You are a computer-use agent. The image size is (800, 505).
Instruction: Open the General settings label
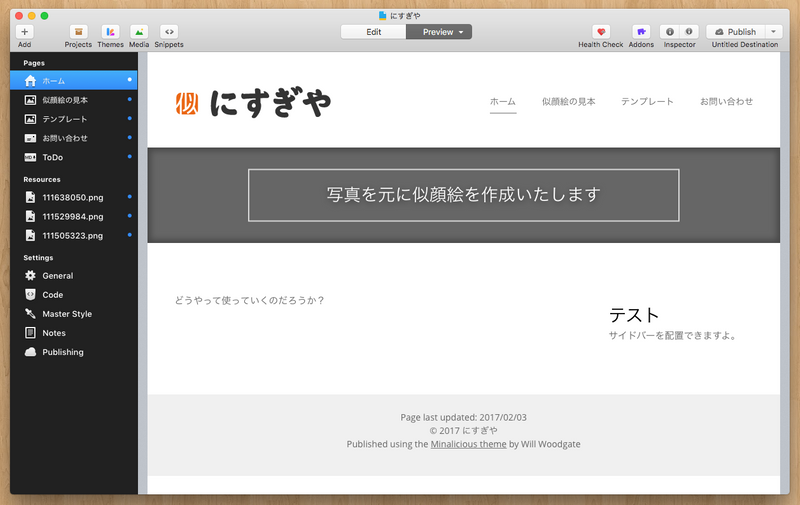pos(58,275)
